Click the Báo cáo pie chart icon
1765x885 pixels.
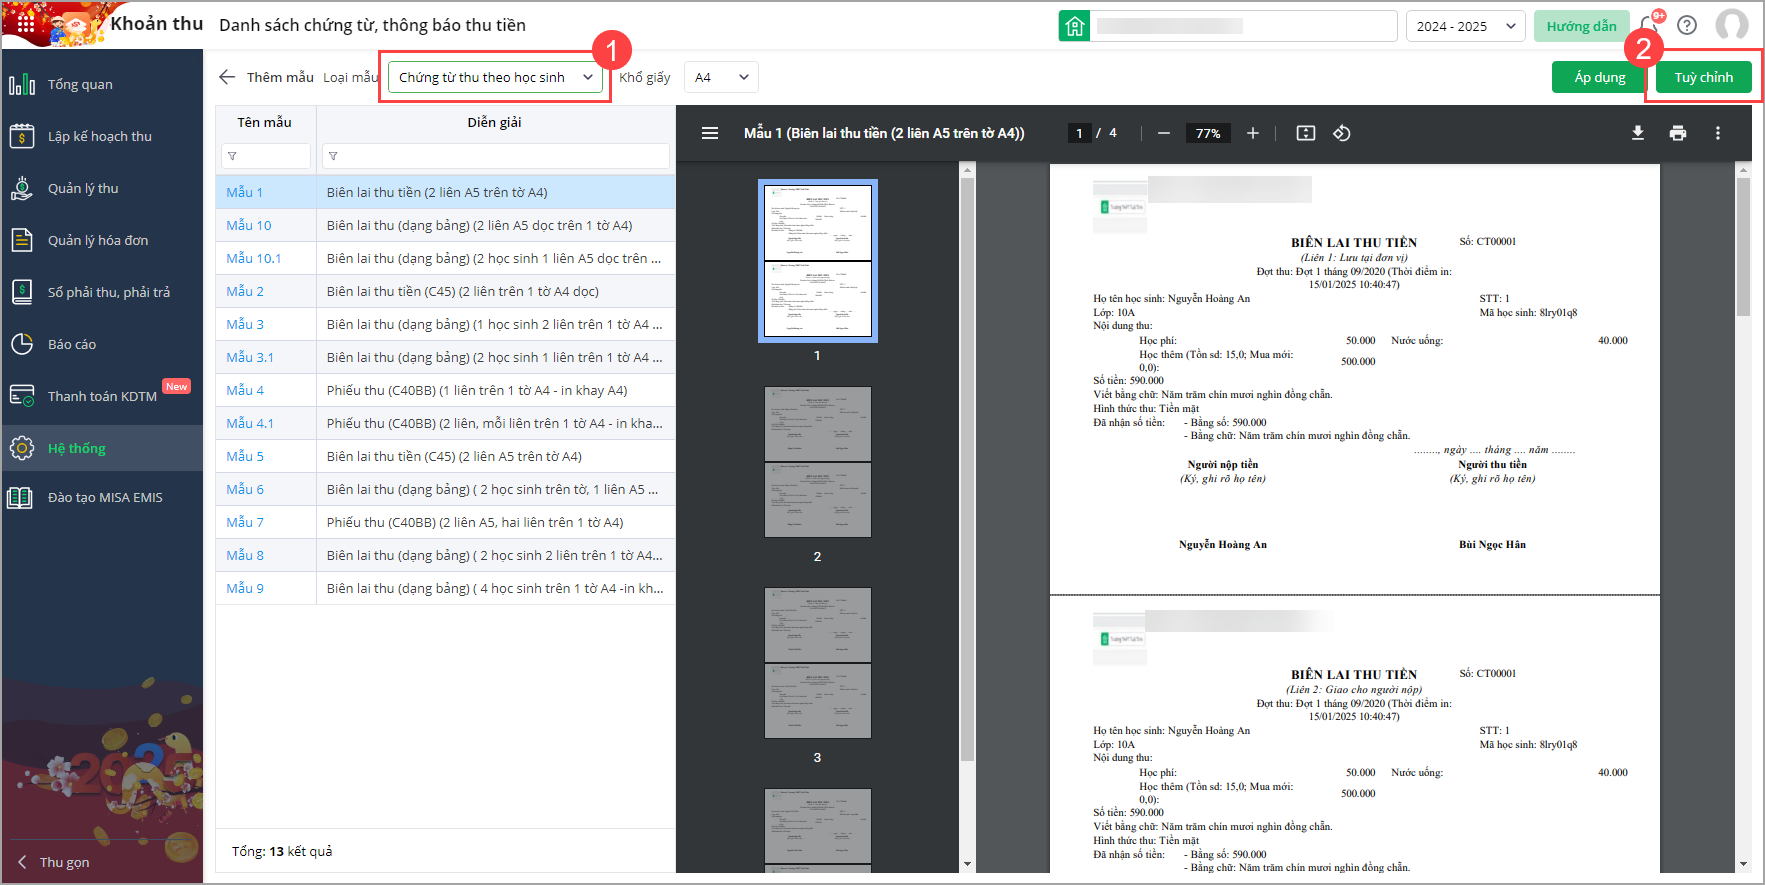pos(22,344)
